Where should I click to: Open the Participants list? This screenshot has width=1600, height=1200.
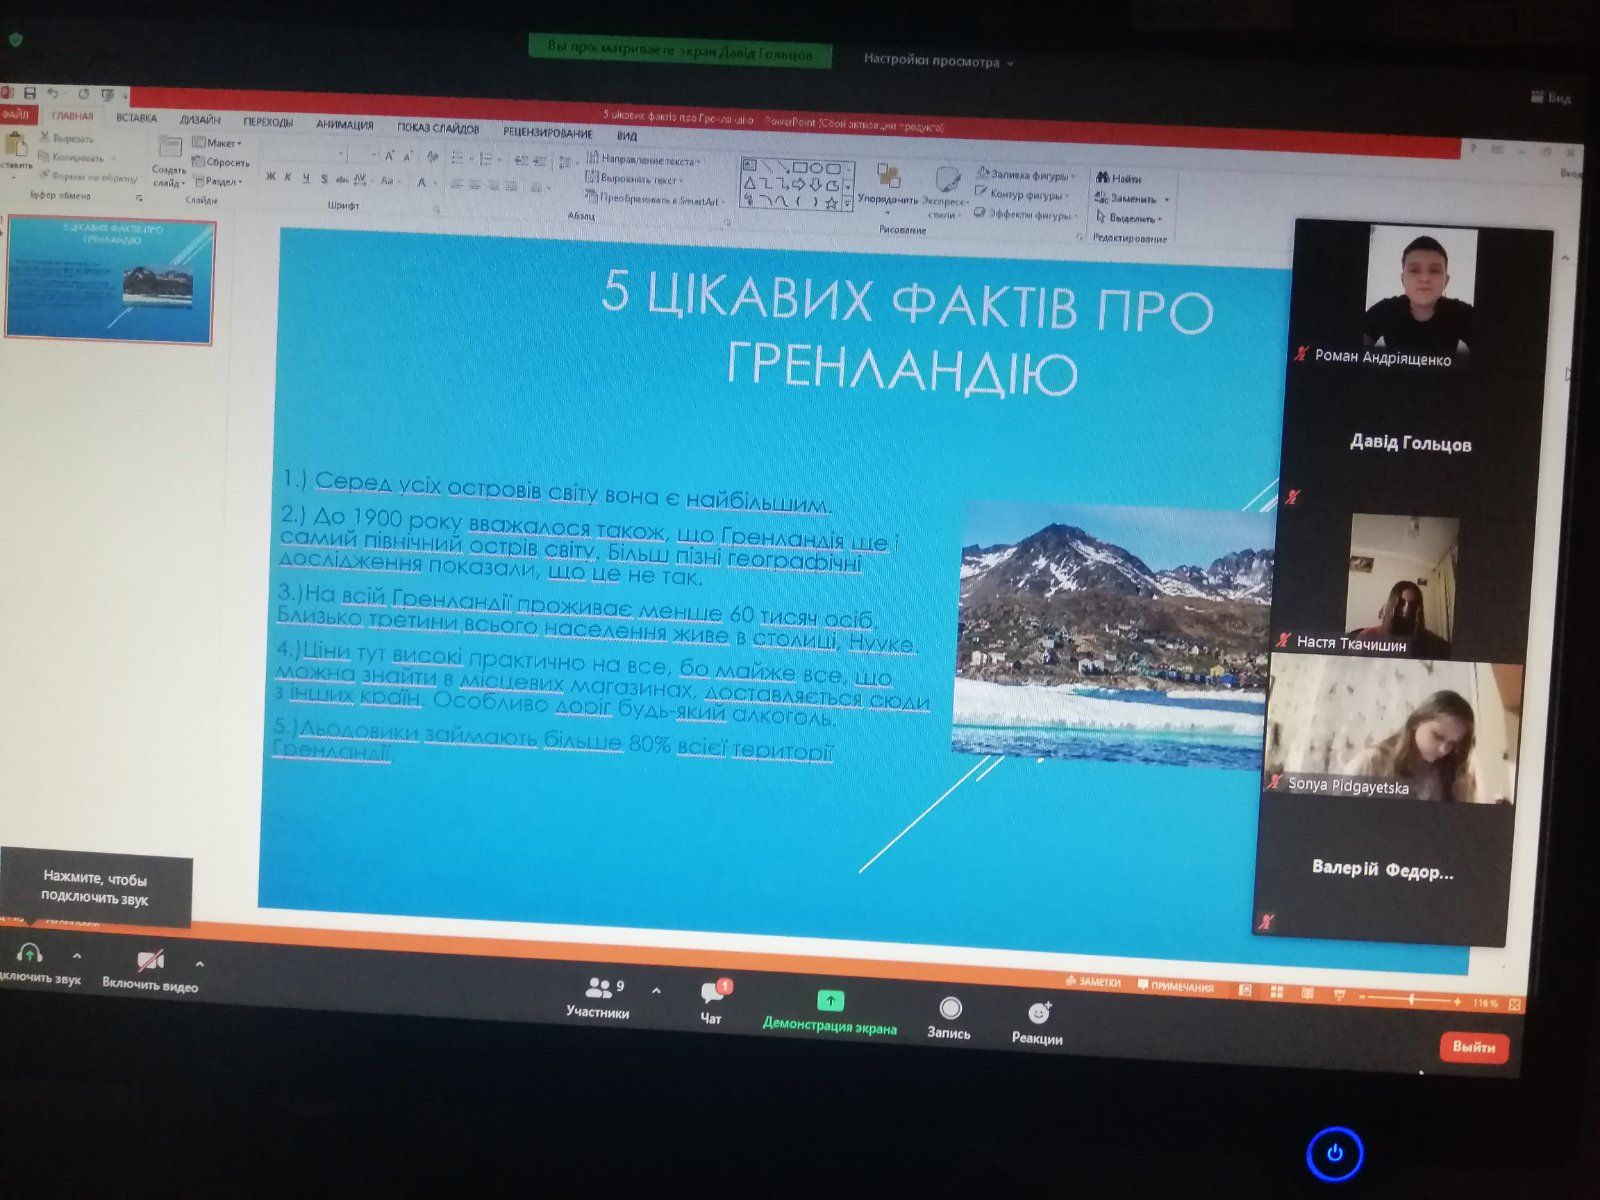[598, 990]
